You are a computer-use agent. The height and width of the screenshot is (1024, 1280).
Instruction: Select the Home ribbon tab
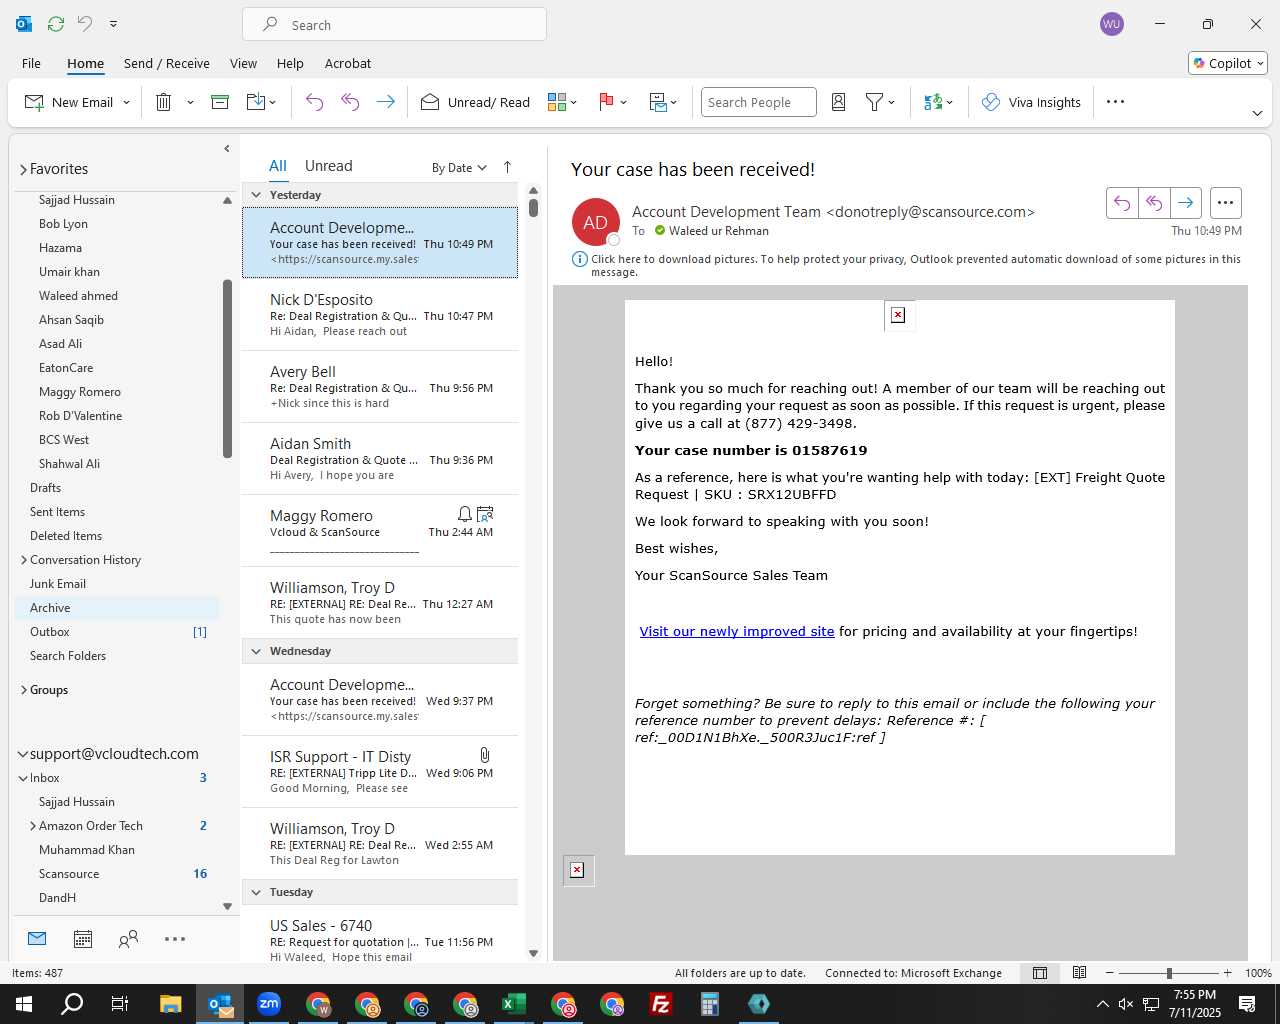(85, 63)
